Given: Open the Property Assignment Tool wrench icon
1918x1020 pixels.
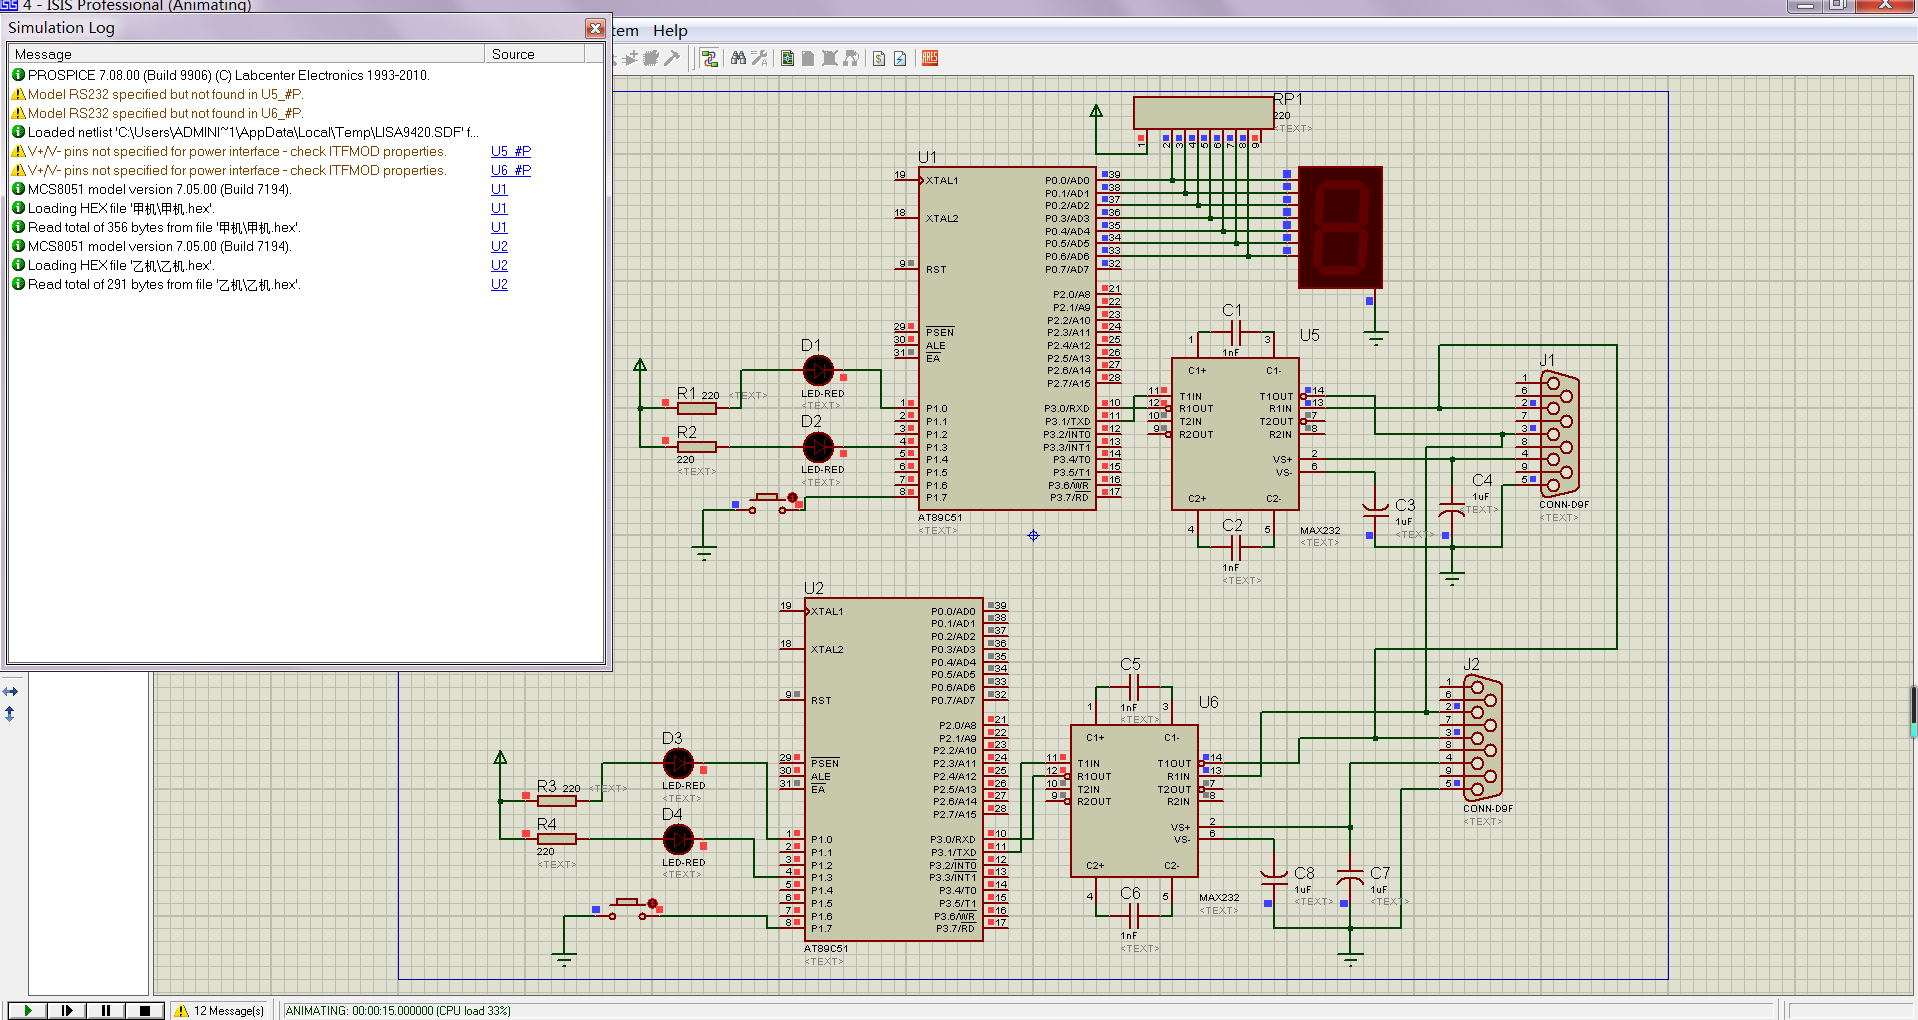Looking at the screenshot, I should pos(759,58).
